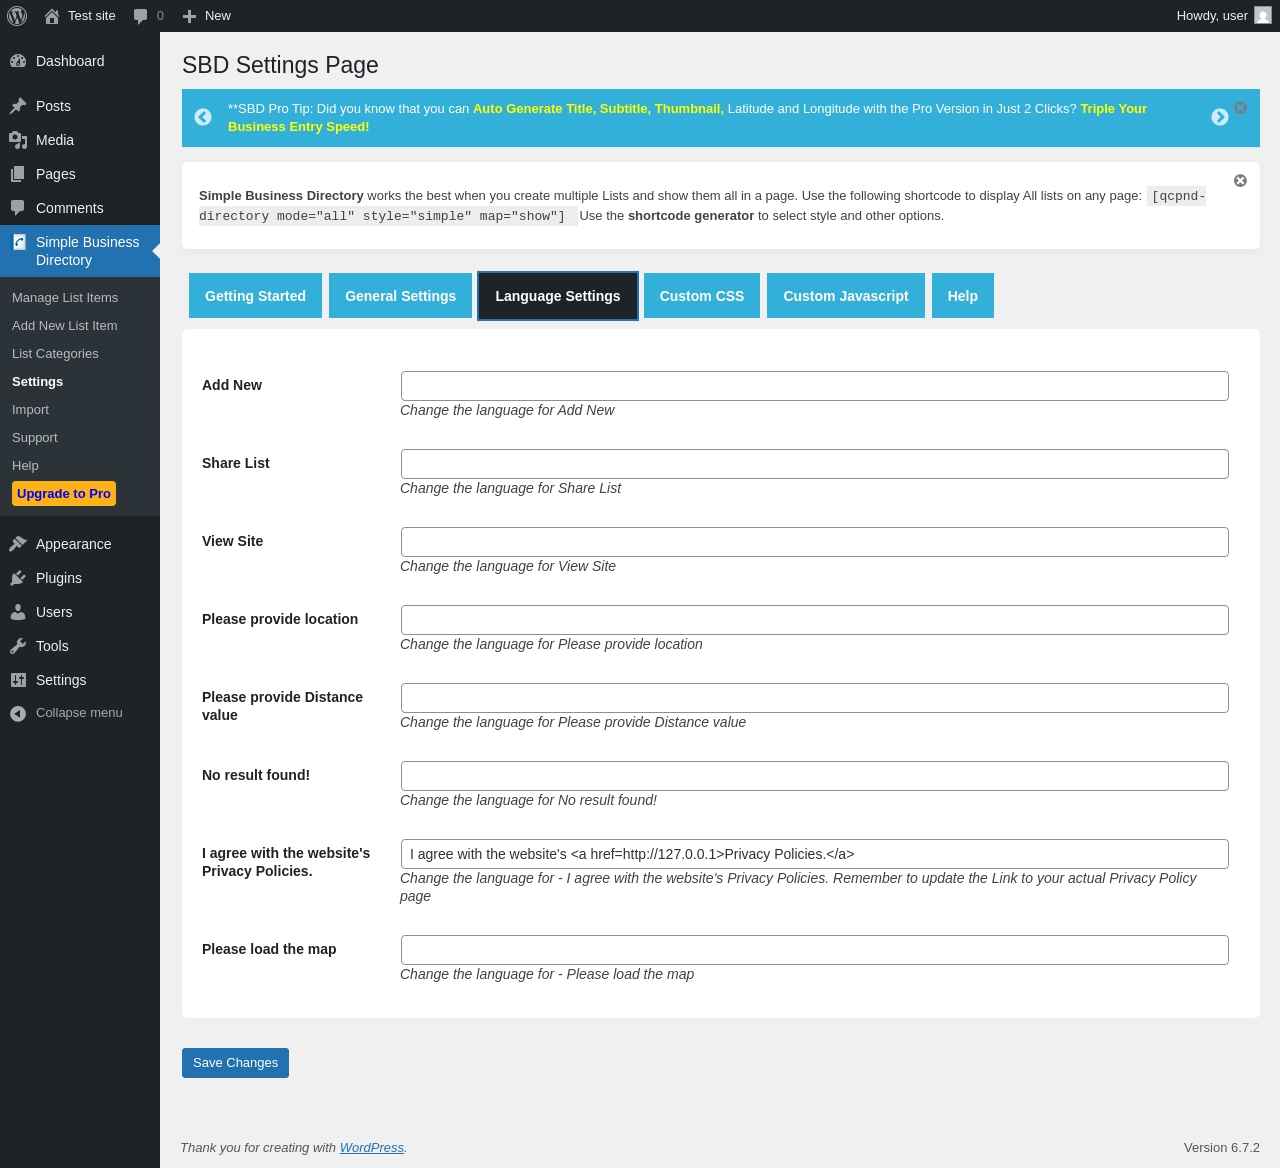The image size is (1280, 1168).
Task: Open Pages in the sidebar
Action: [x=56, y=174]
